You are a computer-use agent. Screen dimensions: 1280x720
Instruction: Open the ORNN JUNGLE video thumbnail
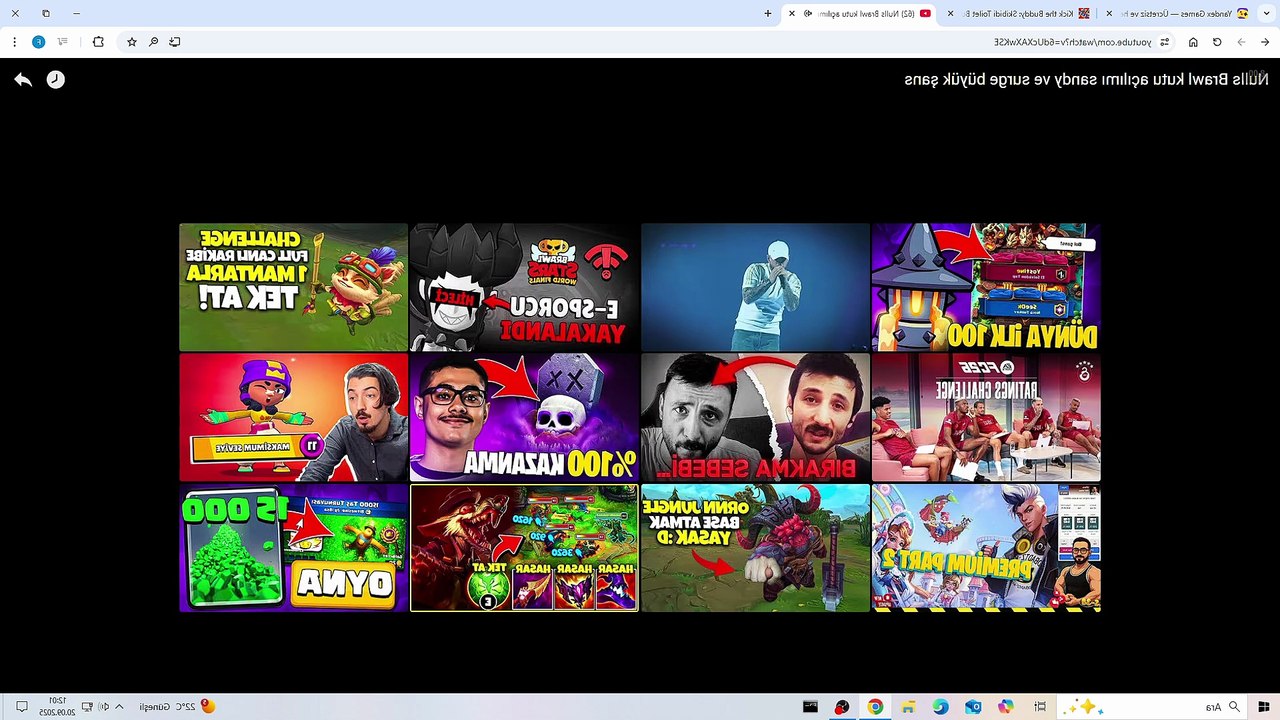755,548
